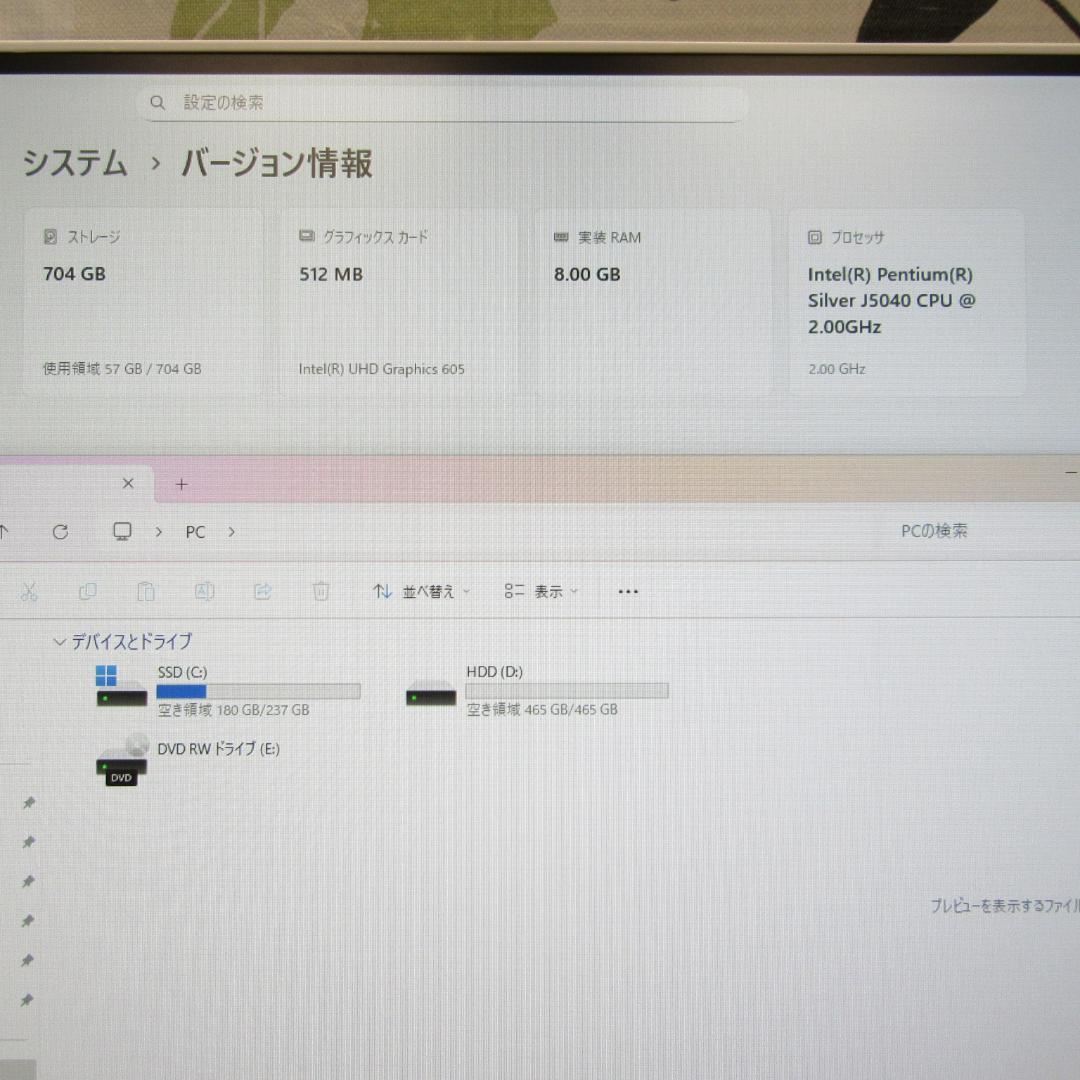Click the Paste icon

[x=146, y=591]
